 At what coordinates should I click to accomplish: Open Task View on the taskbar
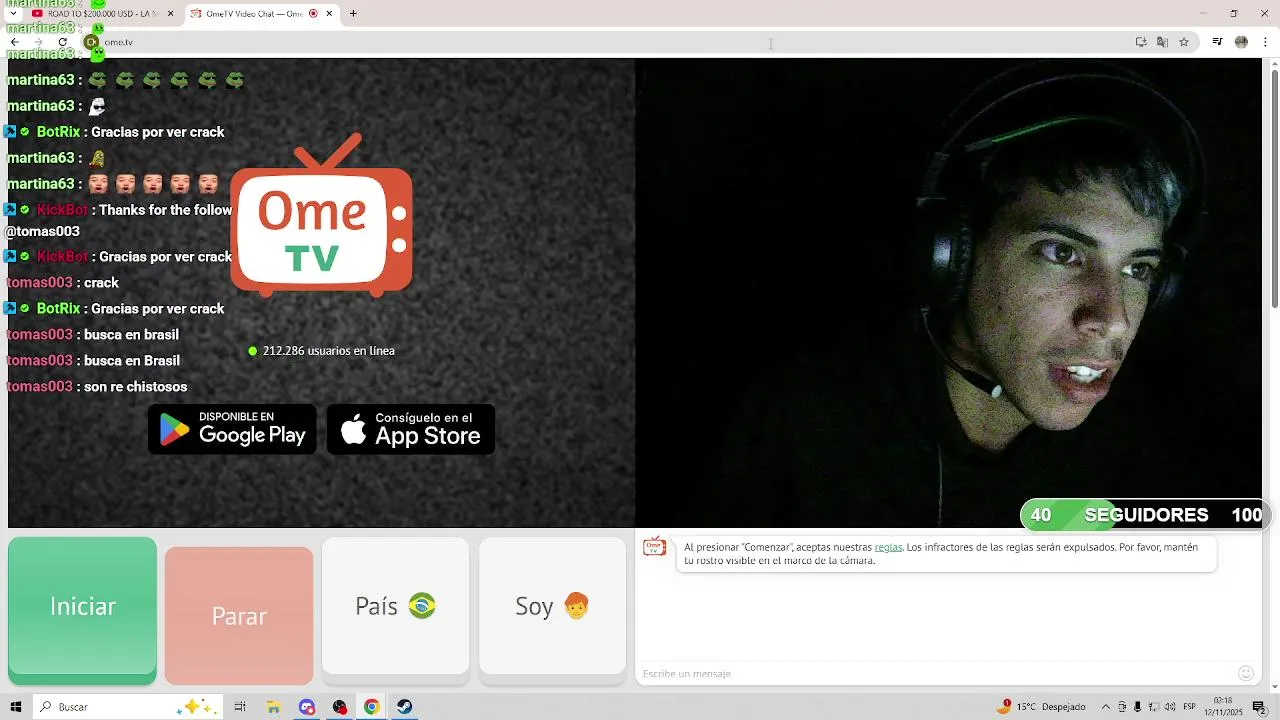coord(240,707)
